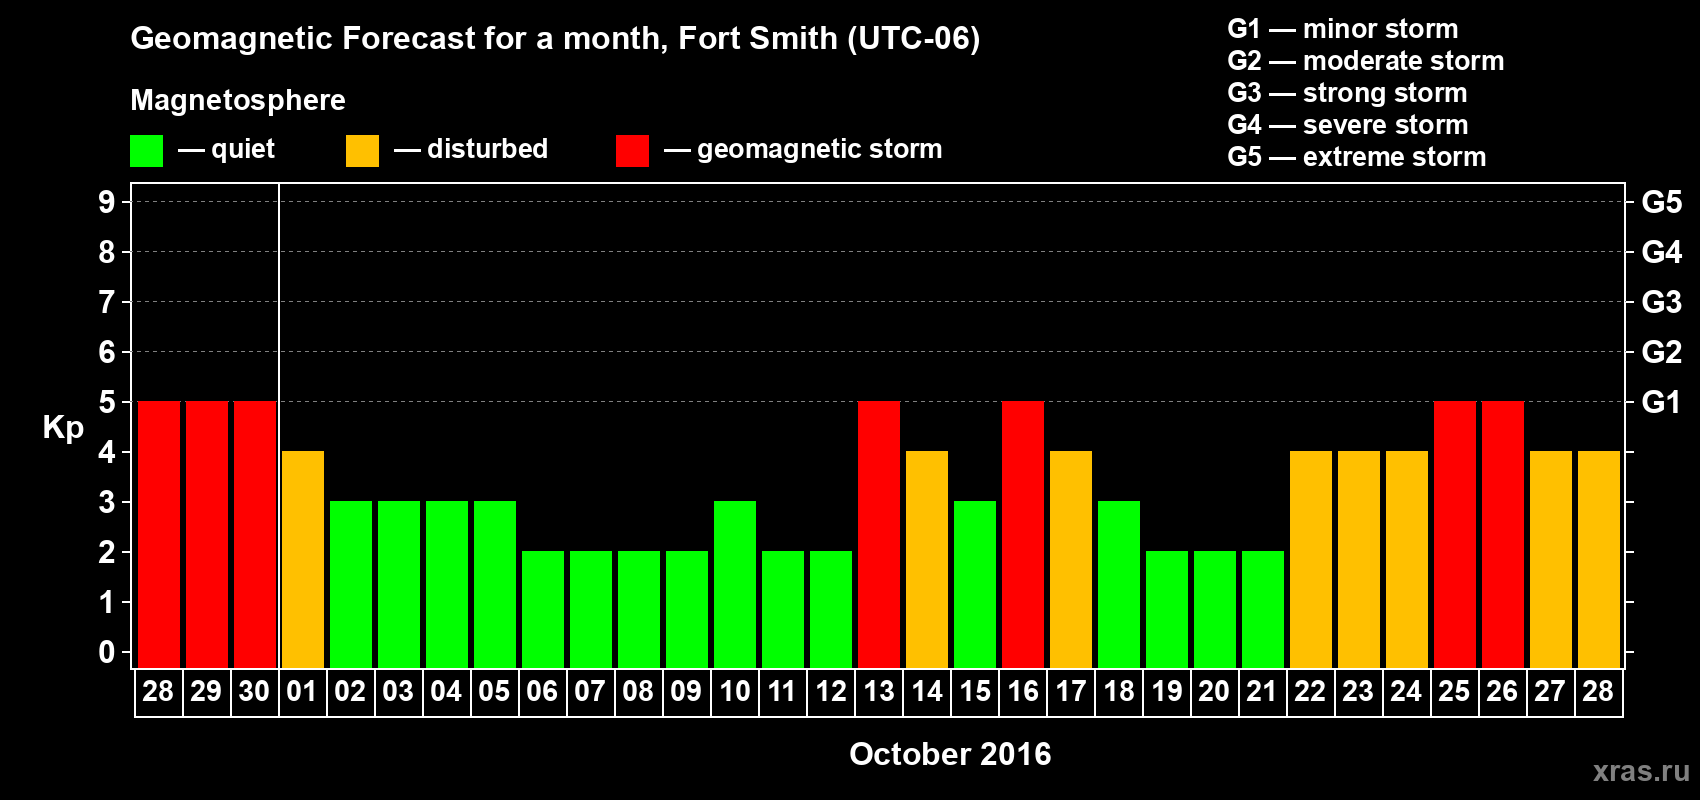Image resolution: width=1700 pixels, height=800 pixels.
Task: Click the green bar for October 10
Action: (735, 585)
